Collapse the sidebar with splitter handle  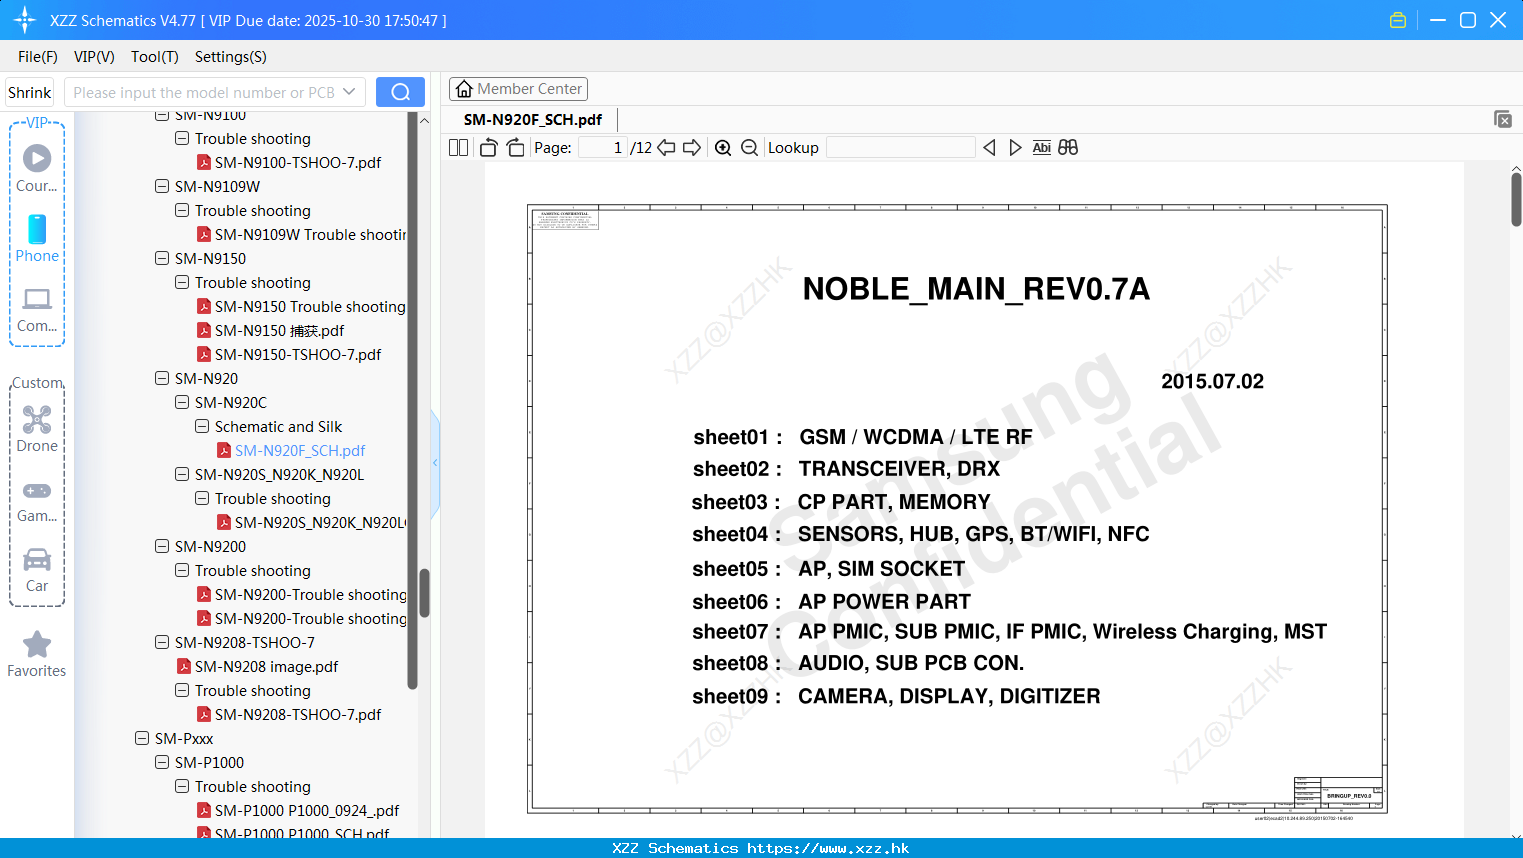pyautogui.click(x=435, y=463)
